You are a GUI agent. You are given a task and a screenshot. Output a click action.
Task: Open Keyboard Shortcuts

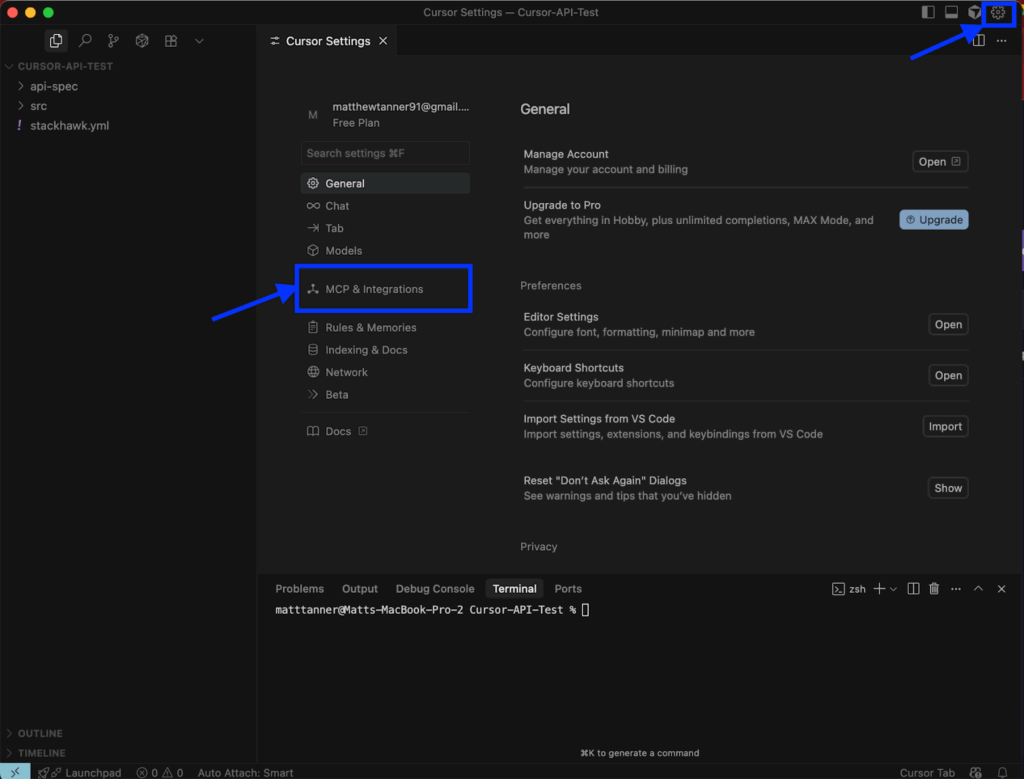tap(948, 375)
